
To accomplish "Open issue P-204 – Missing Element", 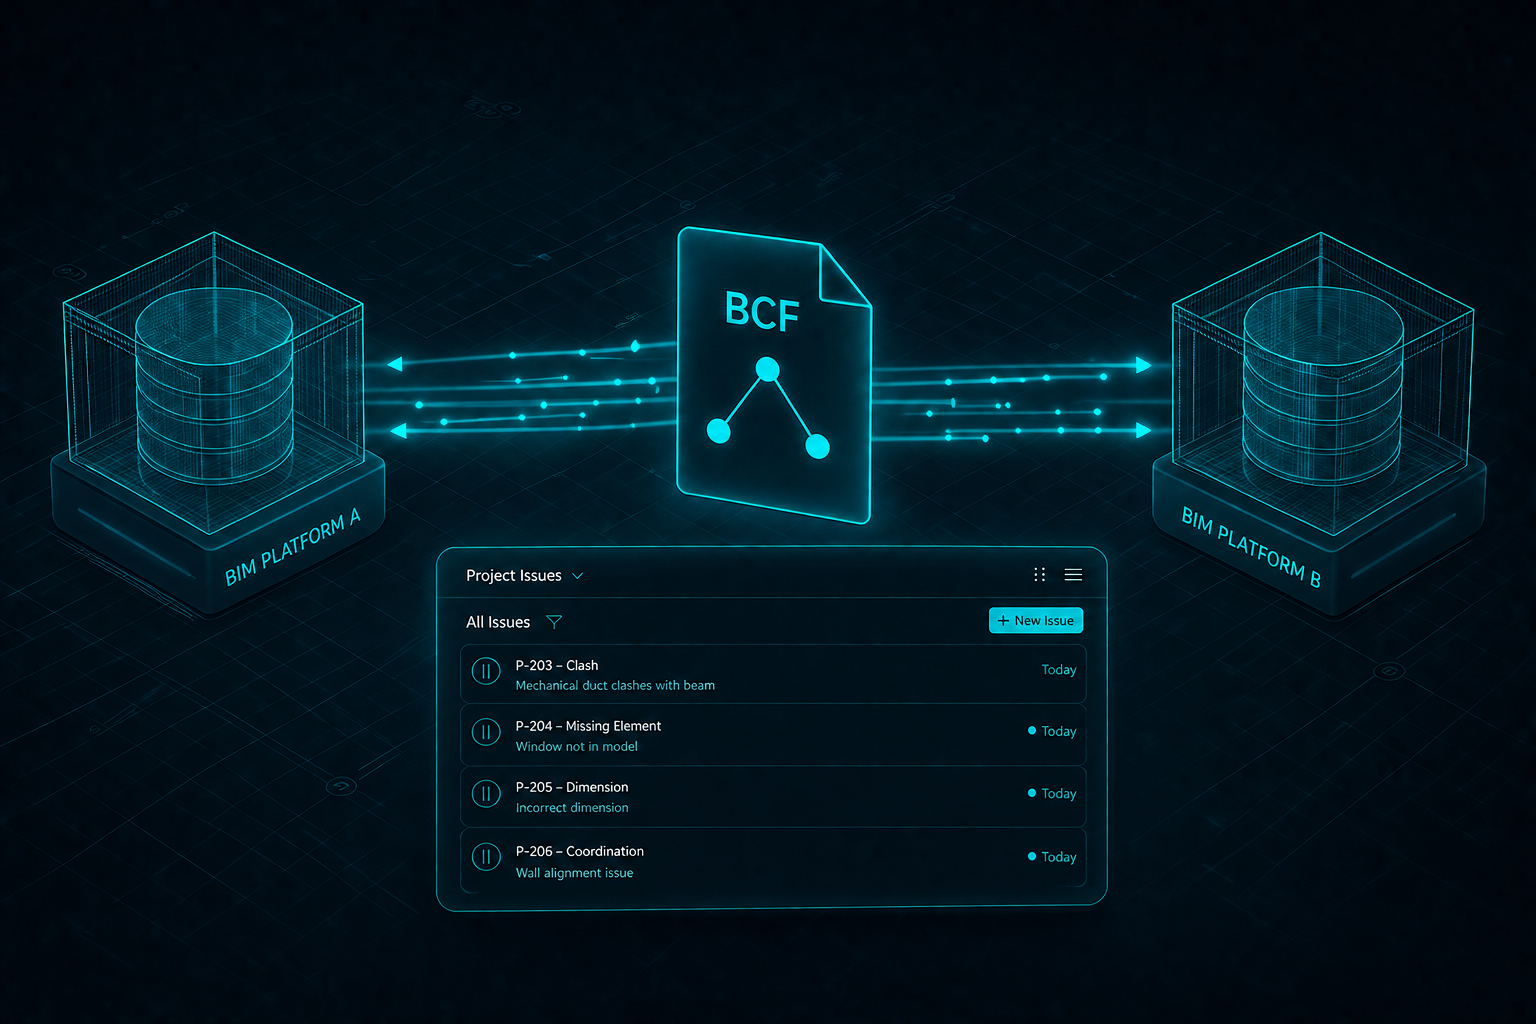I will pyautogui.click(x=773, y=735).
